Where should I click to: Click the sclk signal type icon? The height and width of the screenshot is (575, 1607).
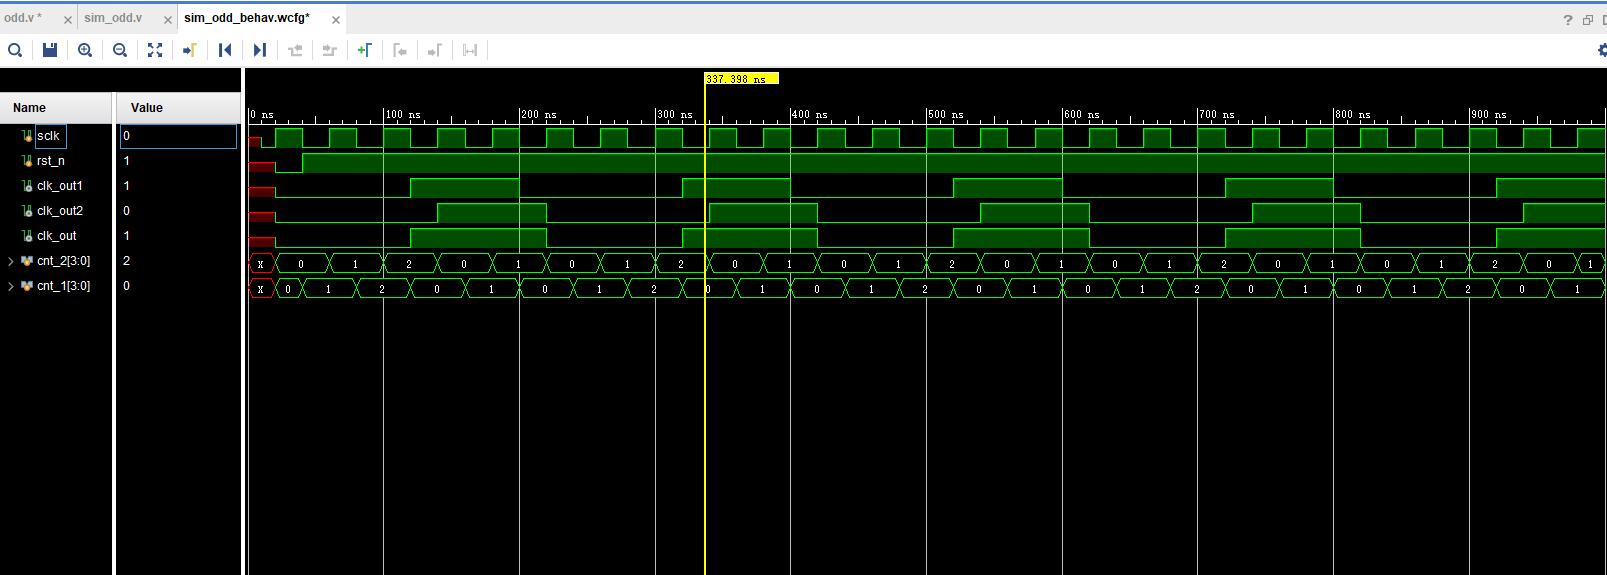[27, 136]
